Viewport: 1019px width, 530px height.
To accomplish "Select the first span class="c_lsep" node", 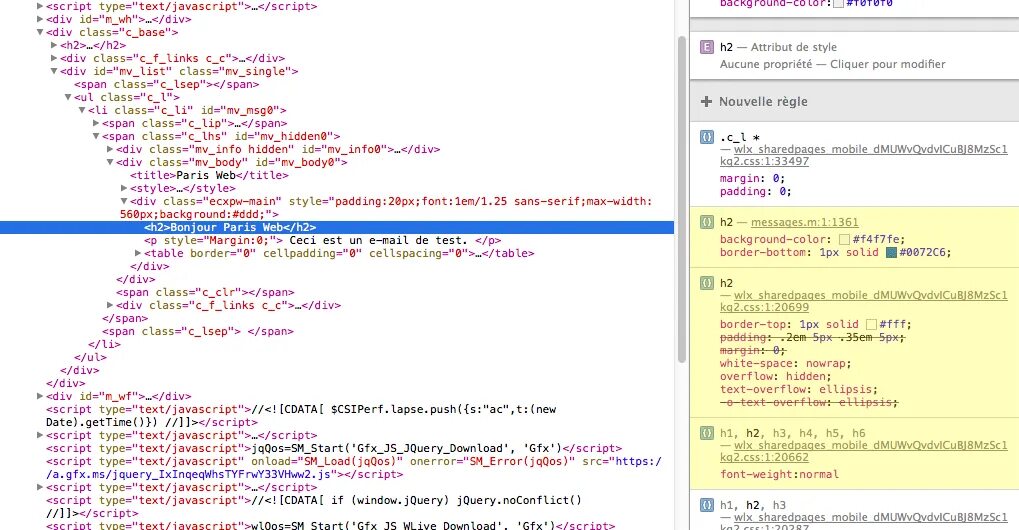I will [166, 84].
